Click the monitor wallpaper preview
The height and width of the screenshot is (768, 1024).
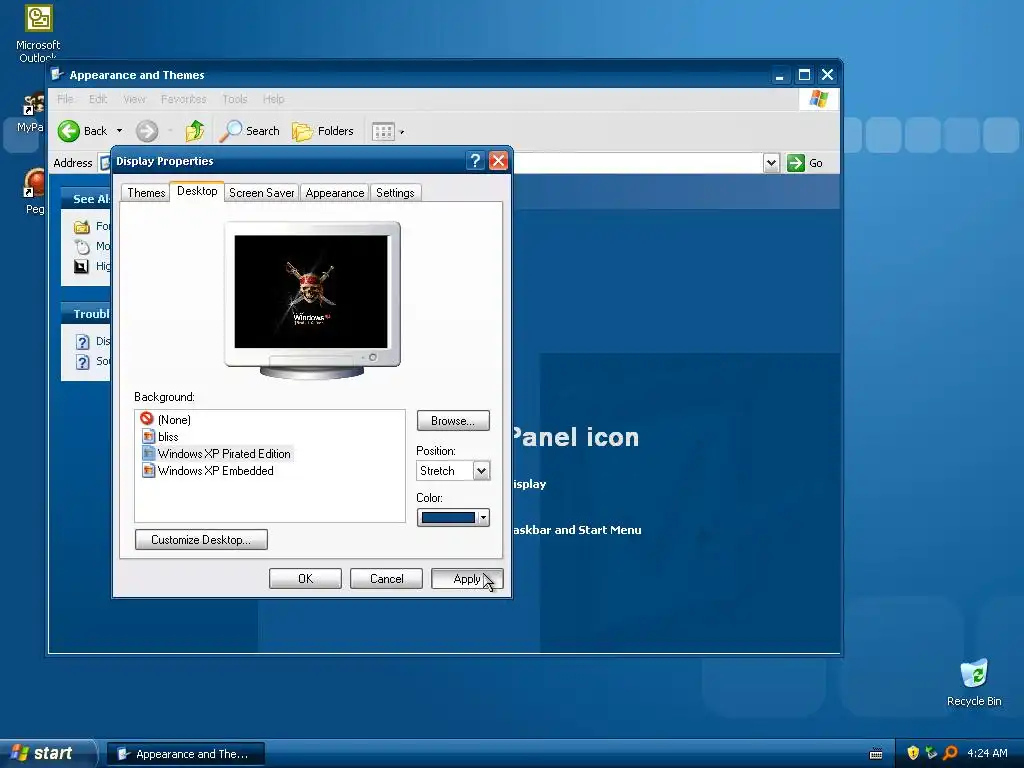pos(312,292)
